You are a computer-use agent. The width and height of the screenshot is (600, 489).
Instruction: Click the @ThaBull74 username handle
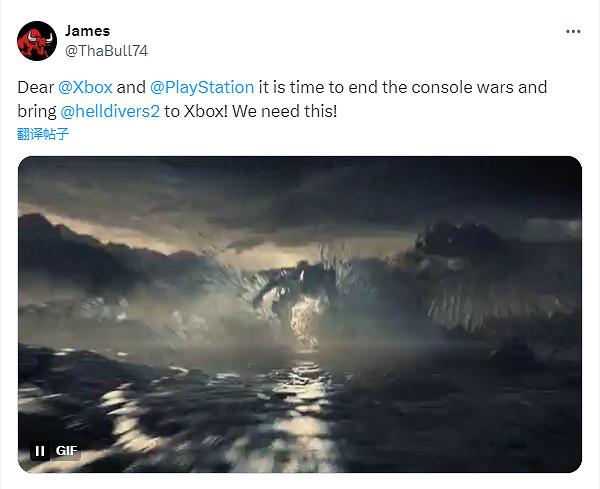click(106, 51)
